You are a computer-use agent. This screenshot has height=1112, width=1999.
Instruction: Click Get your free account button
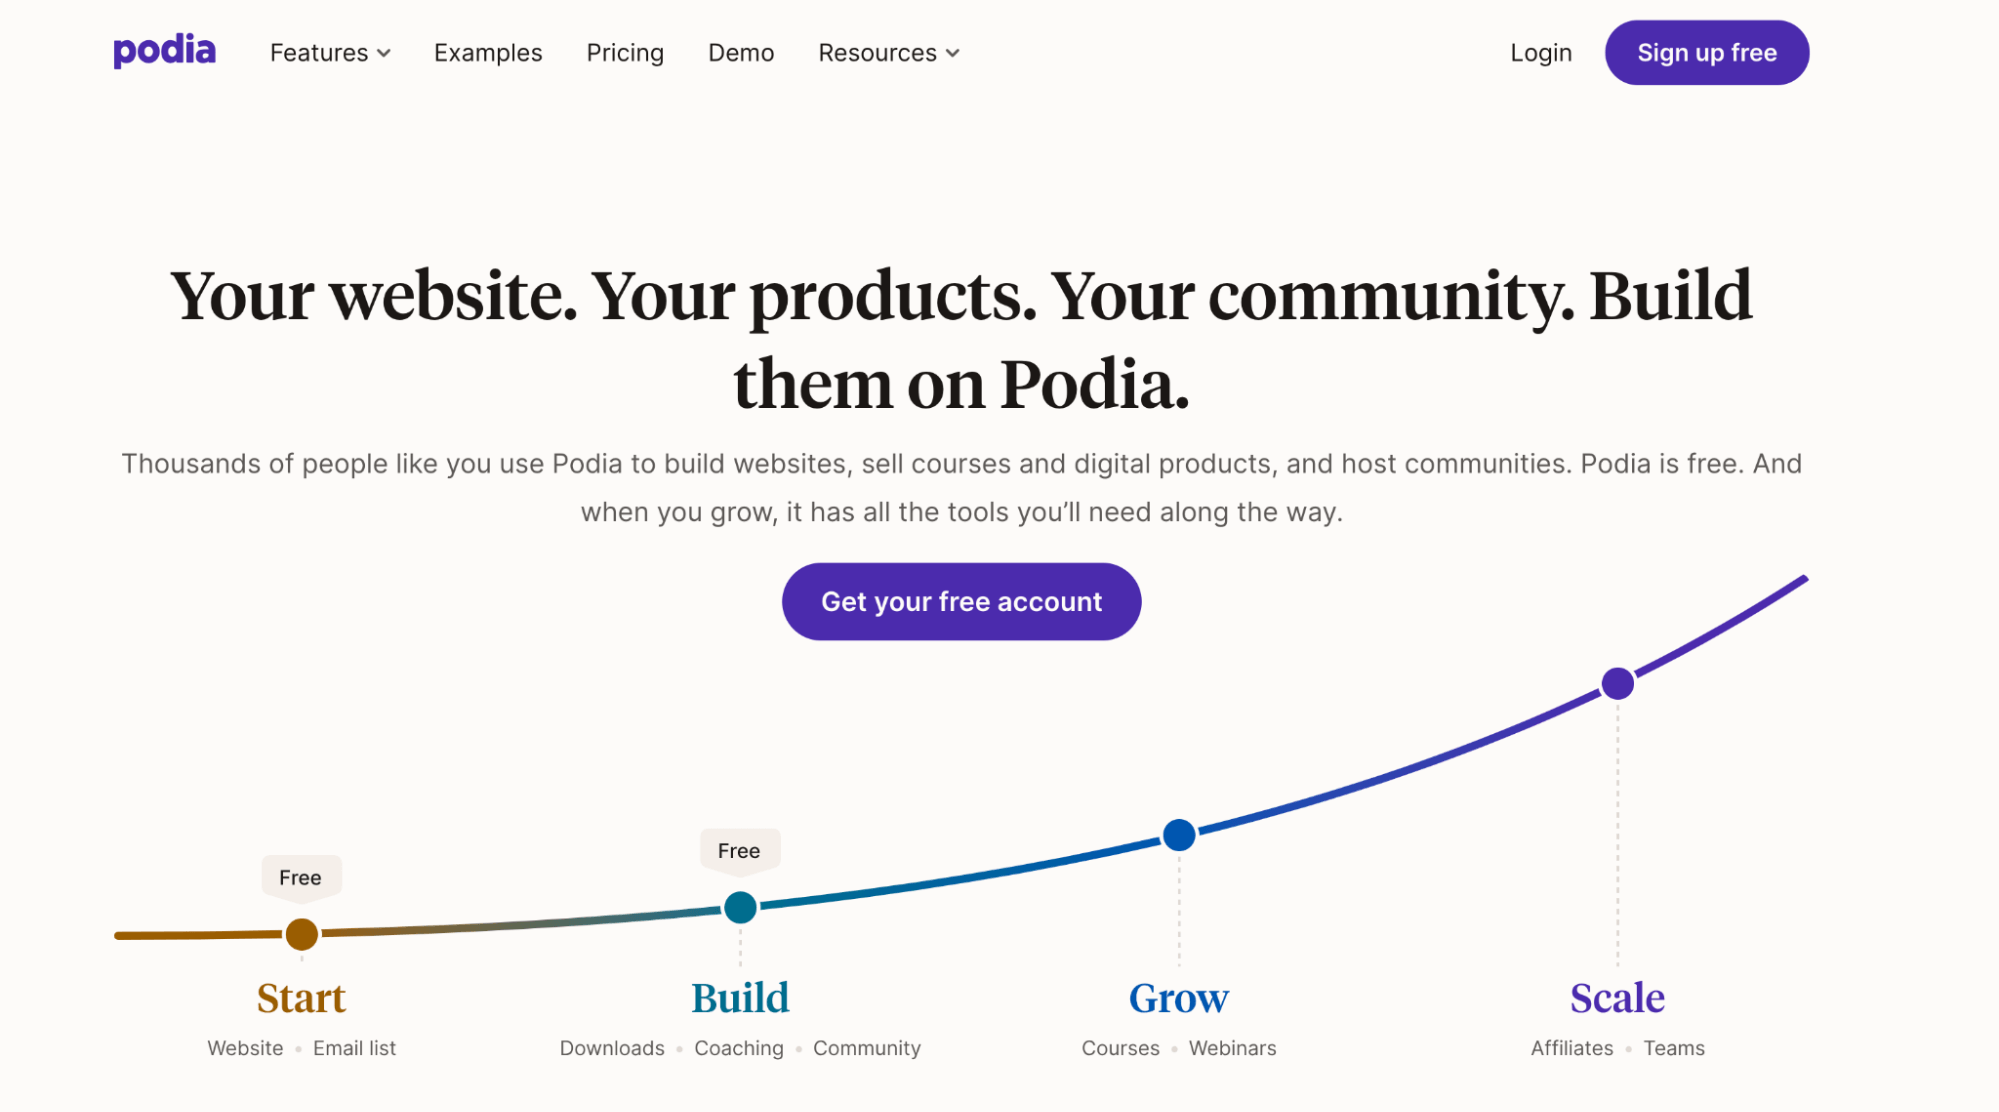click(x=961, y=602)
